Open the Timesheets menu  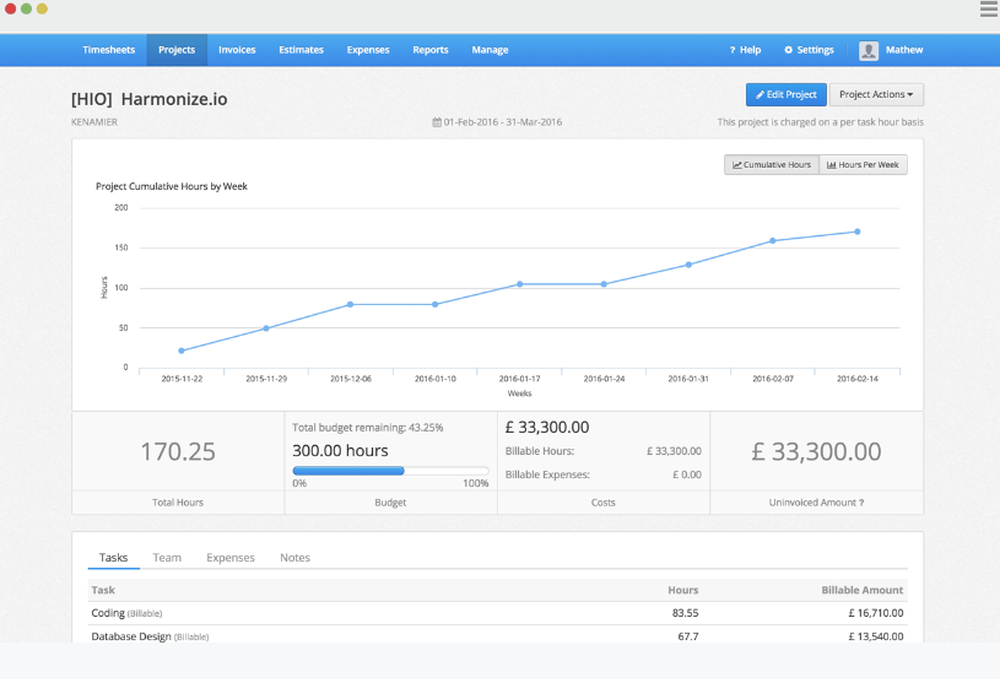pos(108,50)
